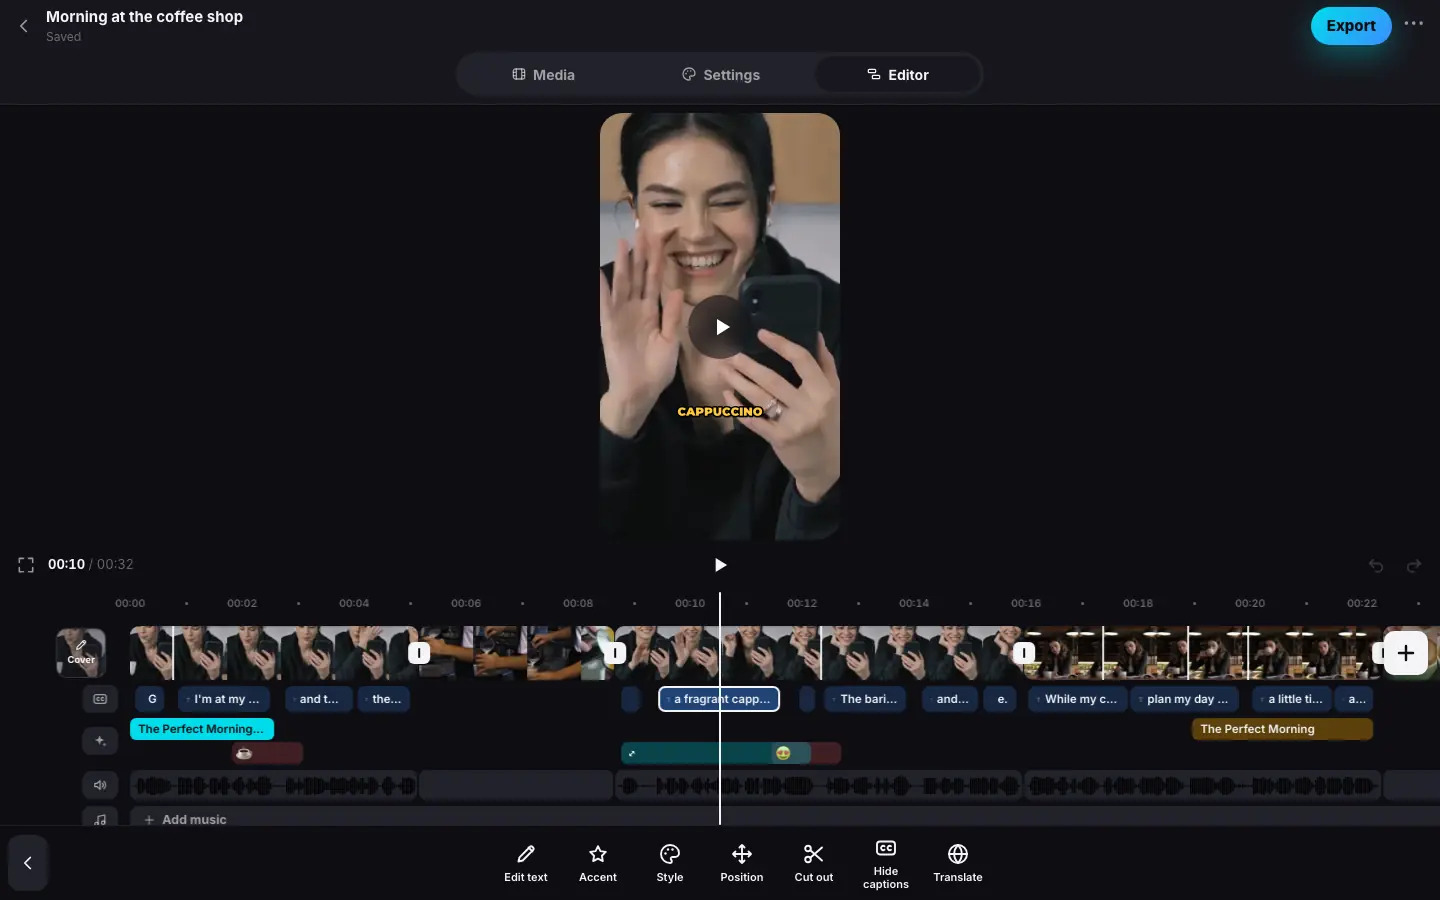This screenshot has width=1440, height=900.
Task: Click the 00:04 mark on the timeline ruler
Action: point(354,603)
